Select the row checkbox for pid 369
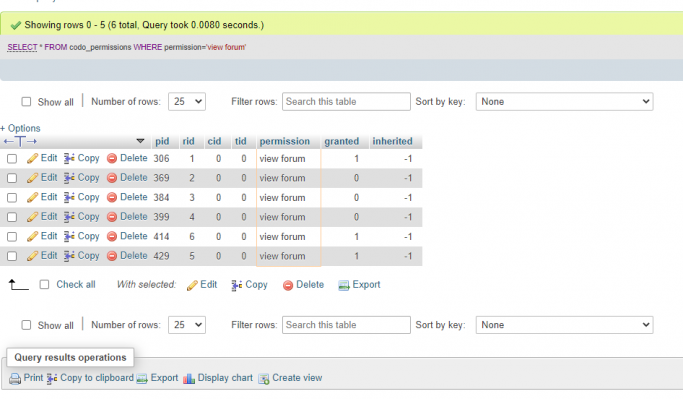 (x=12, y=178)
